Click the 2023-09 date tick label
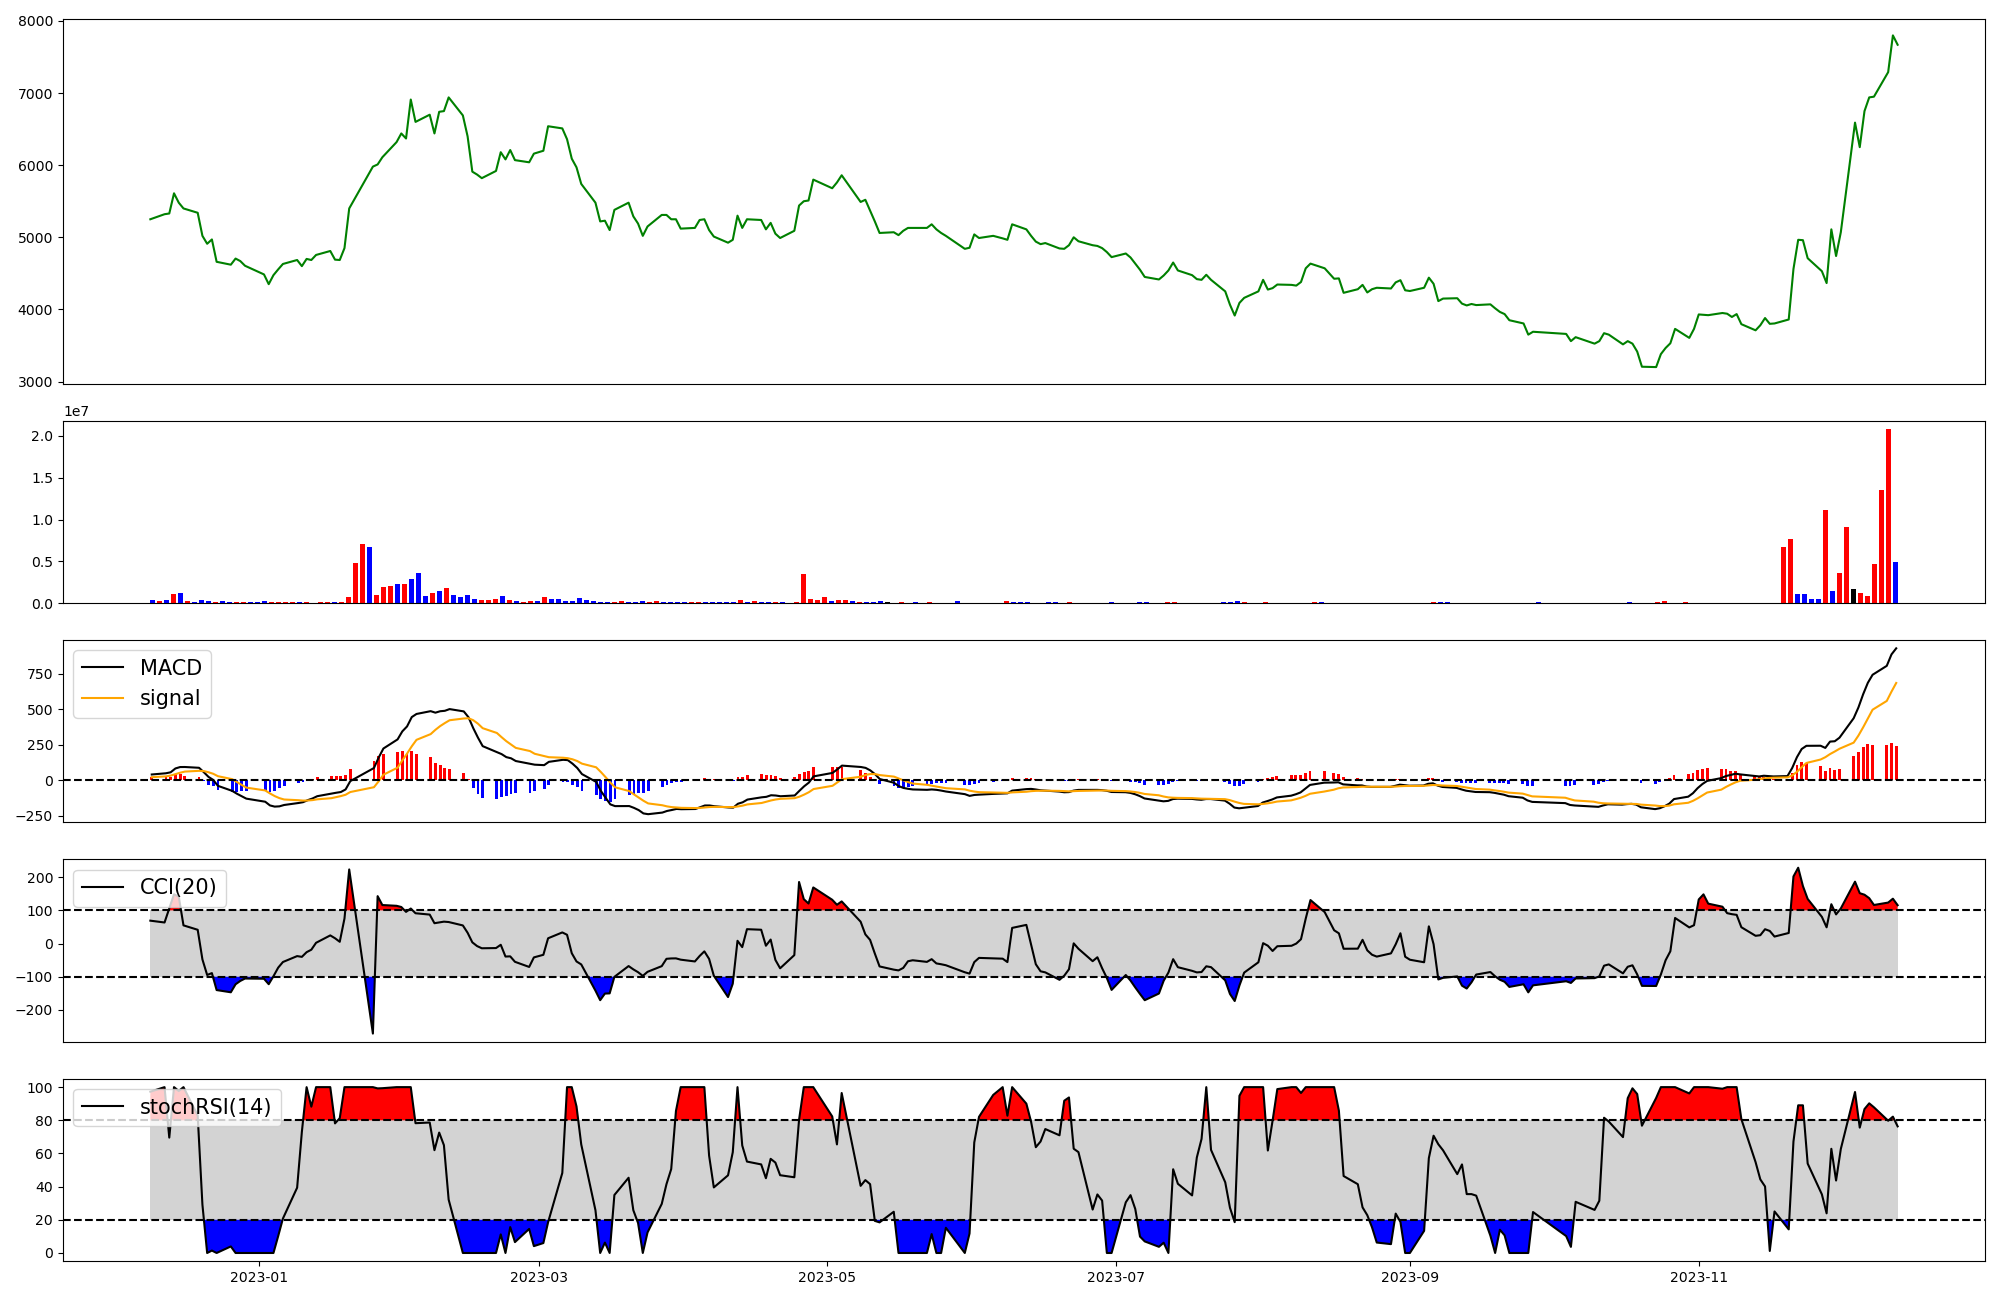Screen dimensions: 2000x1300 [1410, 1277]
